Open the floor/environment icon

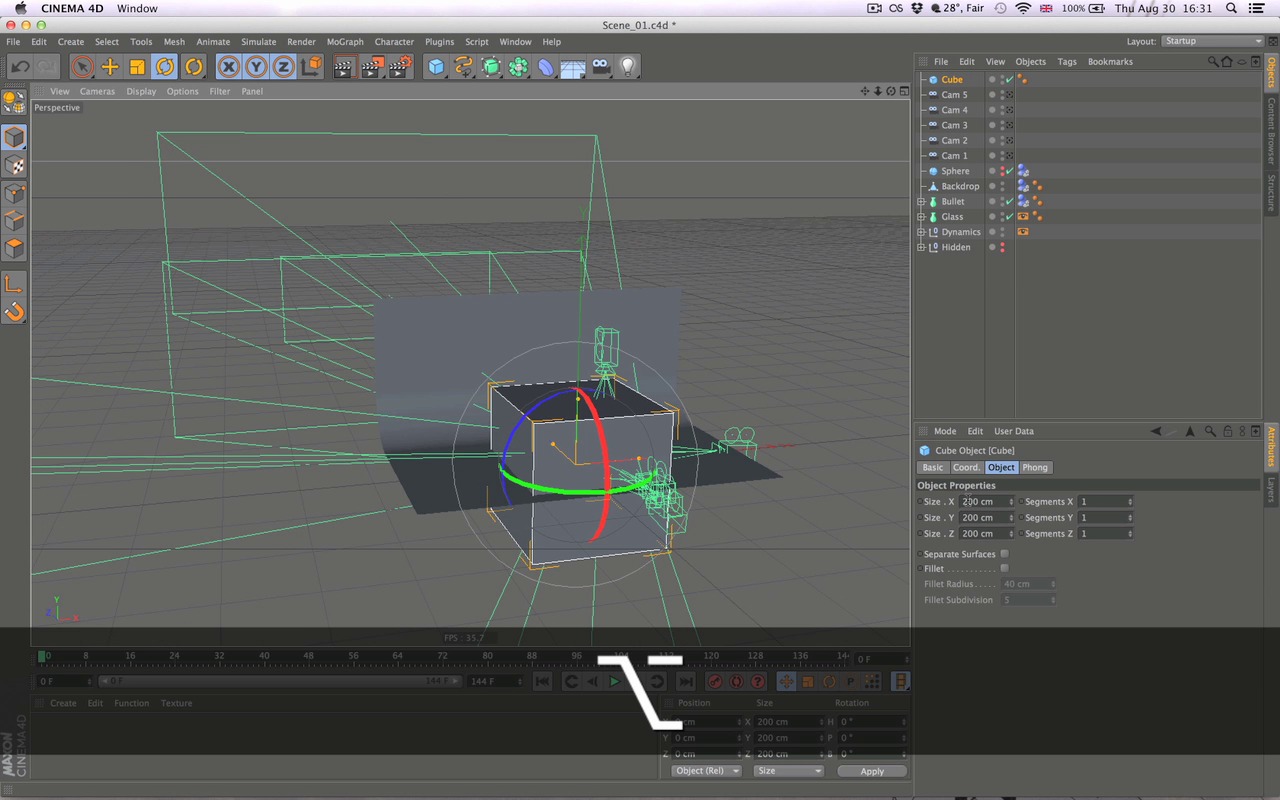[573, 67]
